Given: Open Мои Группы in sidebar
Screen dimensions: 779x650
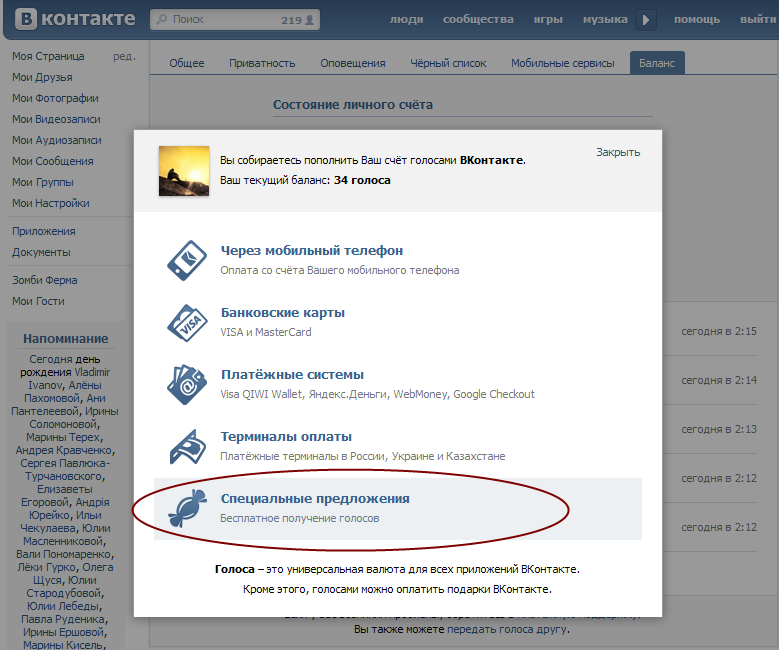Looking at the screenshot, I should (43, 182).
